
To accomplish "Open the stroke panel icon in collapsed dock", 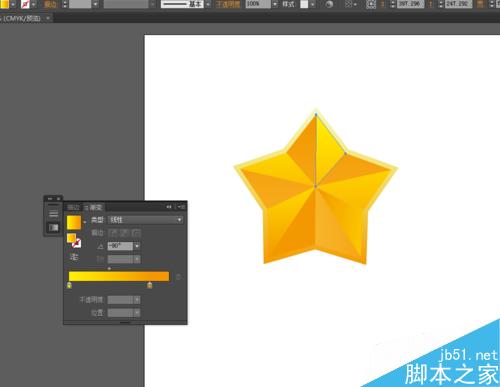I will pyautogui.click(x=53, y=214).
